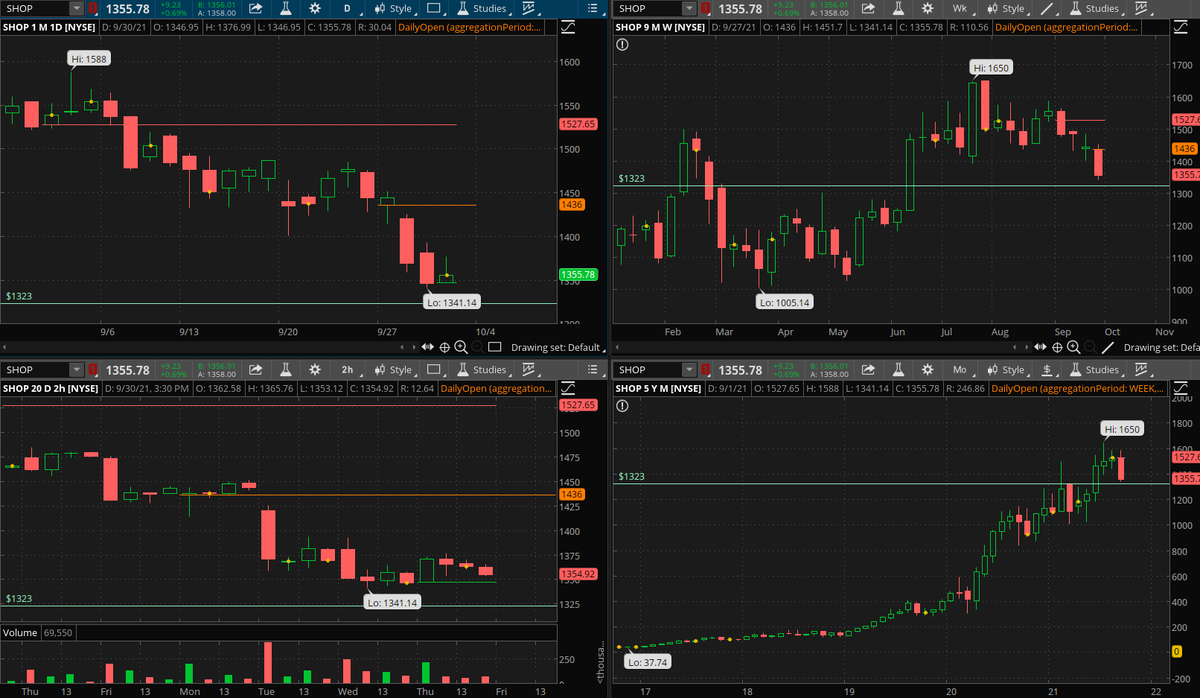Screen dimensions: 1200x698
Task: Change the 2h timeframe button
Action: (347, 370)
